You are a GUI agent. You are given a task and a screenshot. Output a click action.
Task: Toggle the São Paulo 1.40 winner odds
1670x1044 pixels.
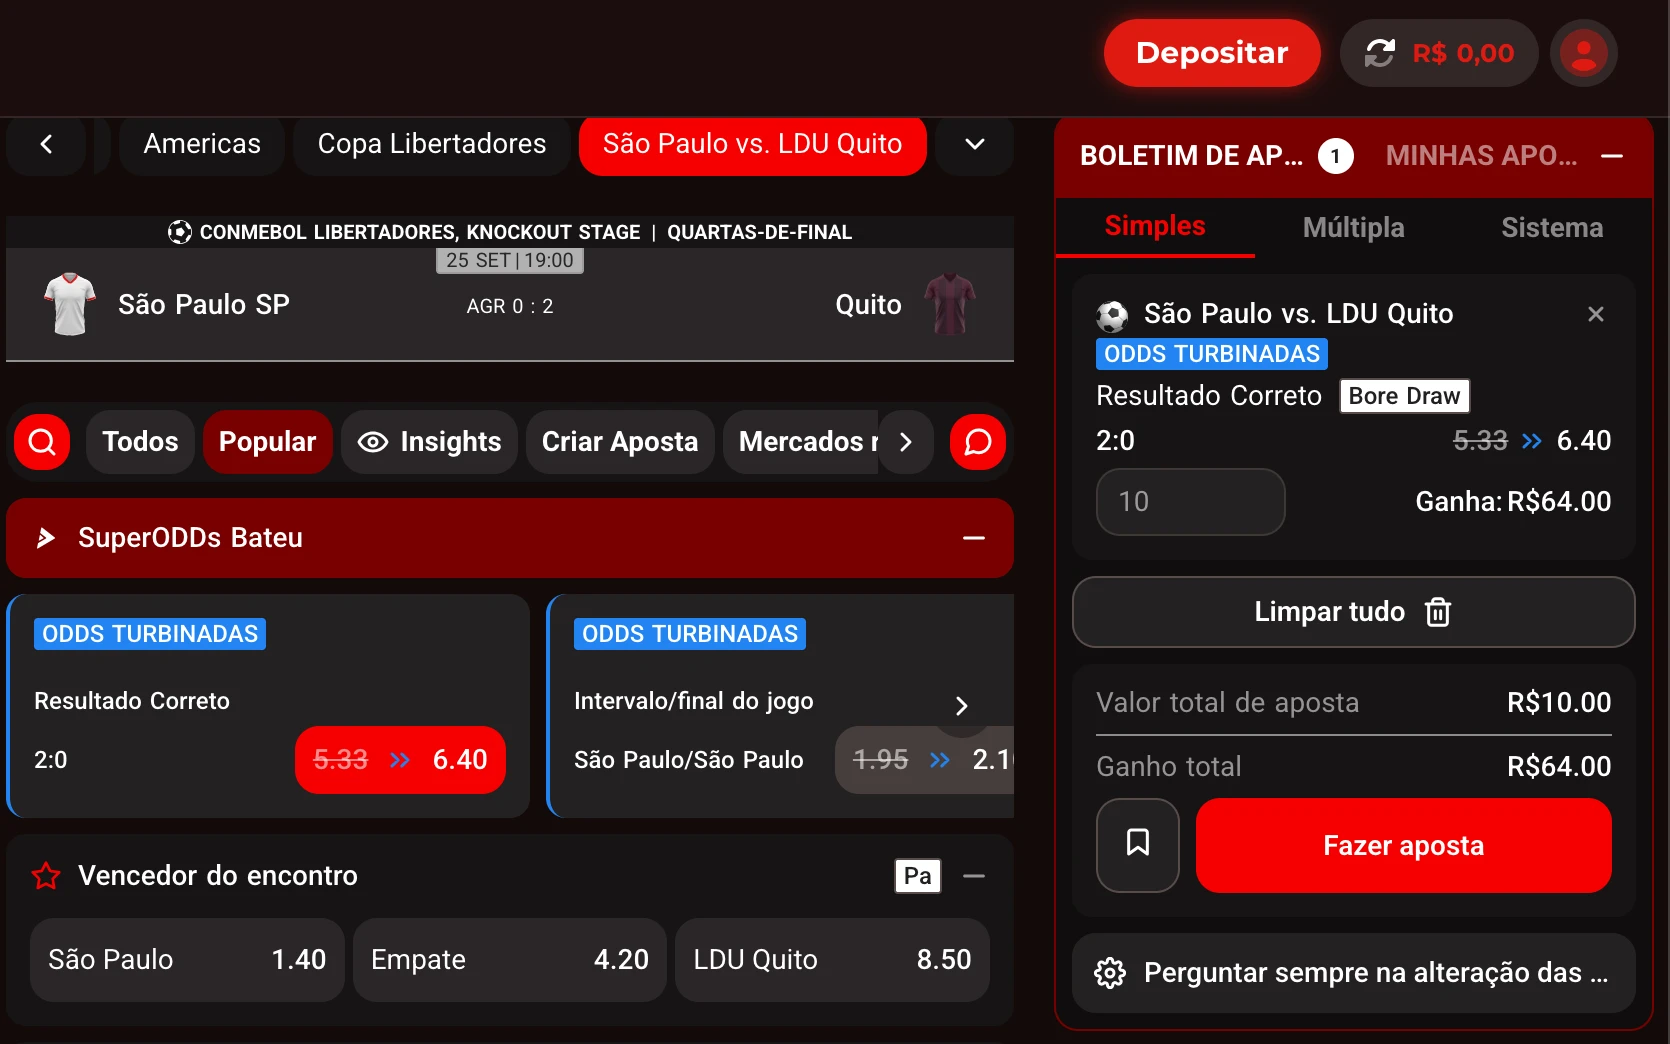[187, 960]
